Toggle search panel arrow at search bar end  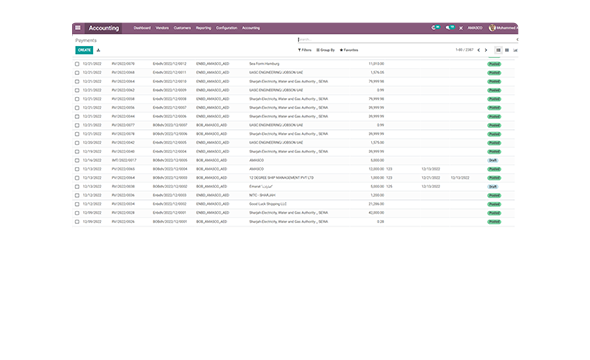[x=517, y=39]
